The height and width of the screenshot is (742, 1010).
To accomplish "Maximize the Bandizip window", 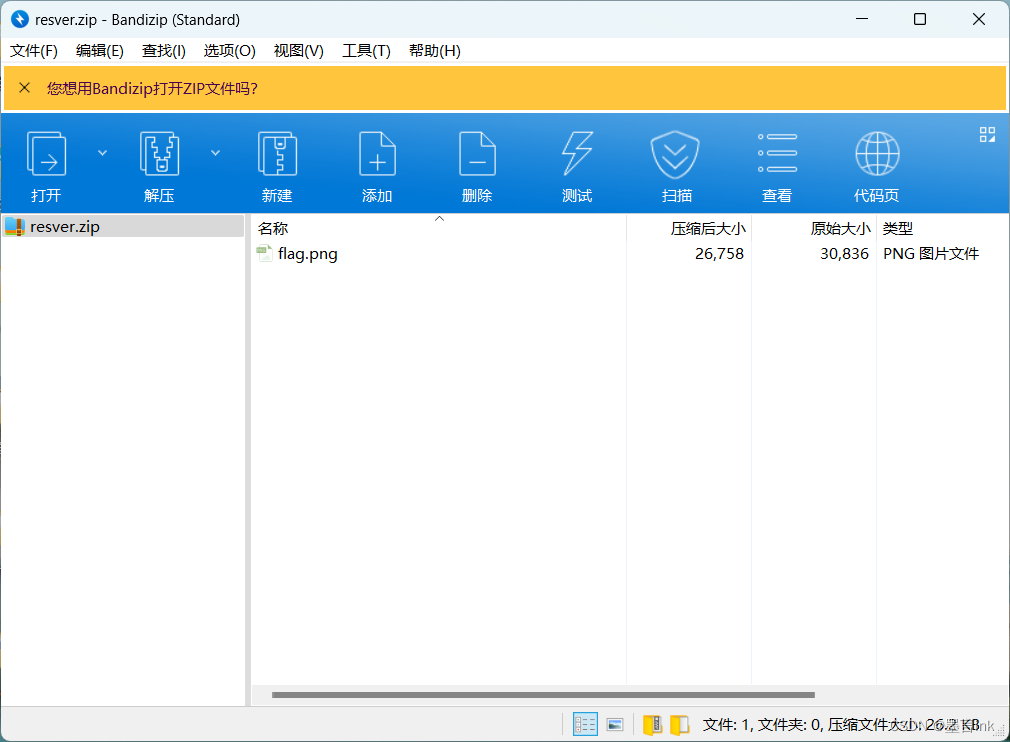I will coord(920,19).
